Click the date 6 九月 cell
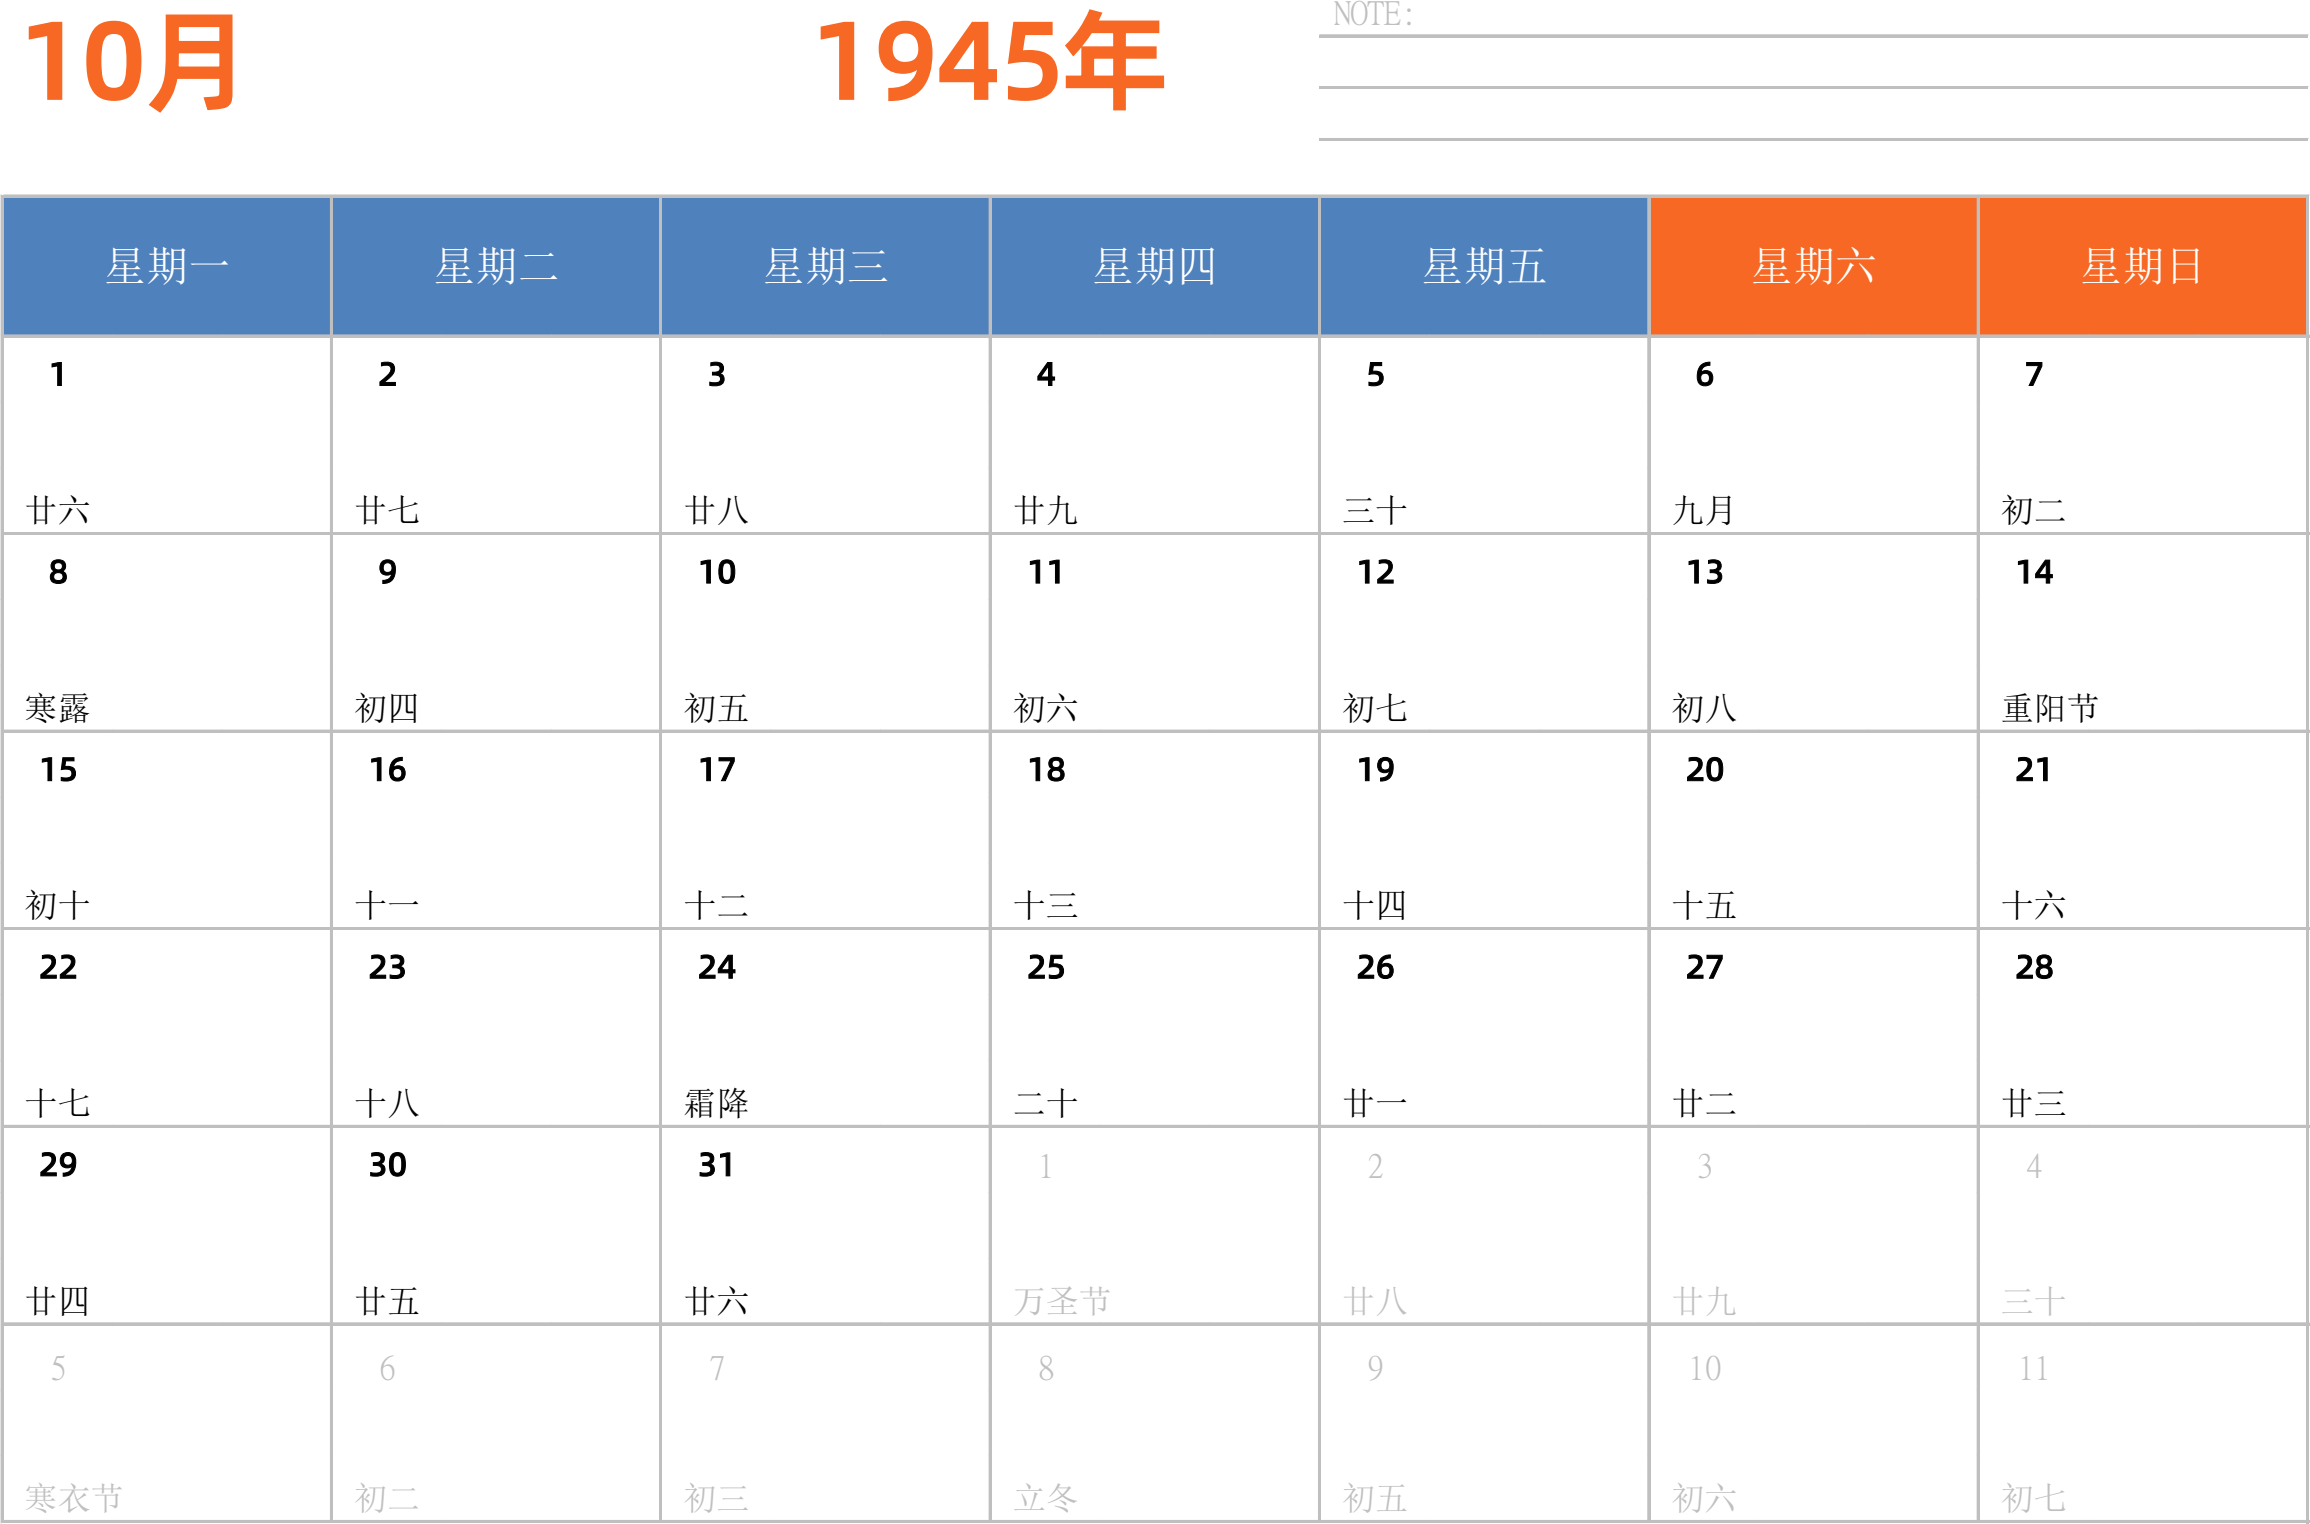This screenshot has height=1524, width=2310. coord(1813,435)
